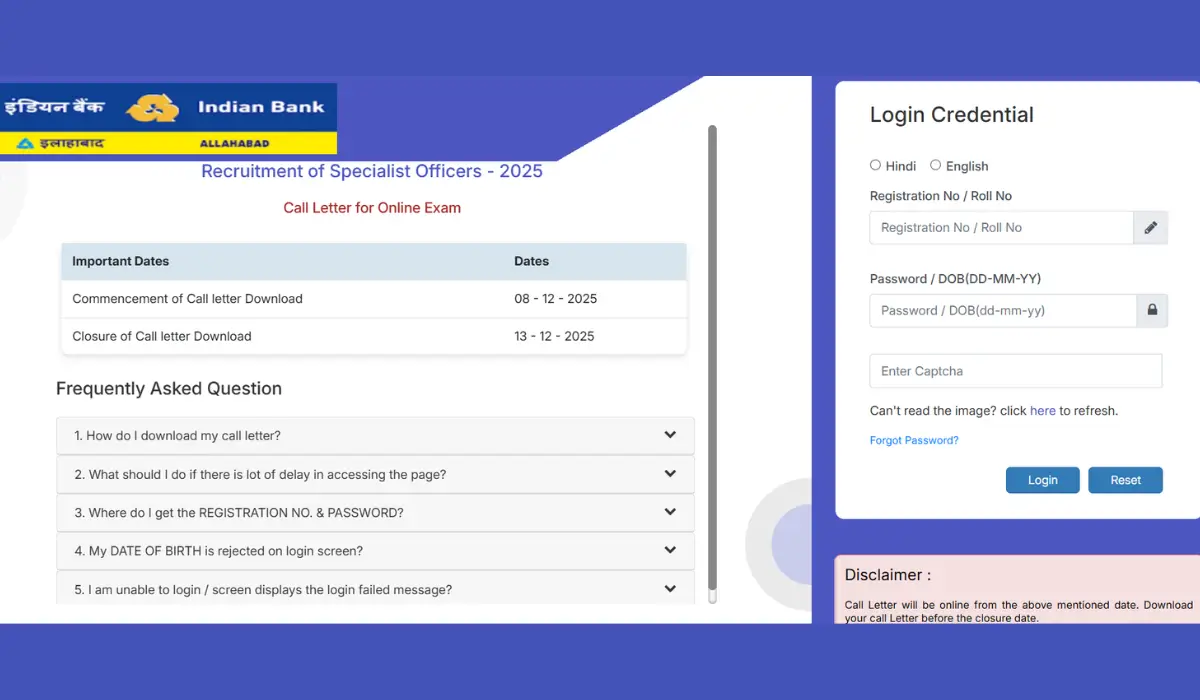Click the pencil icon beside Registration No field
The width and height of the screenshot is (1200, 700).
coord(1150,227)
